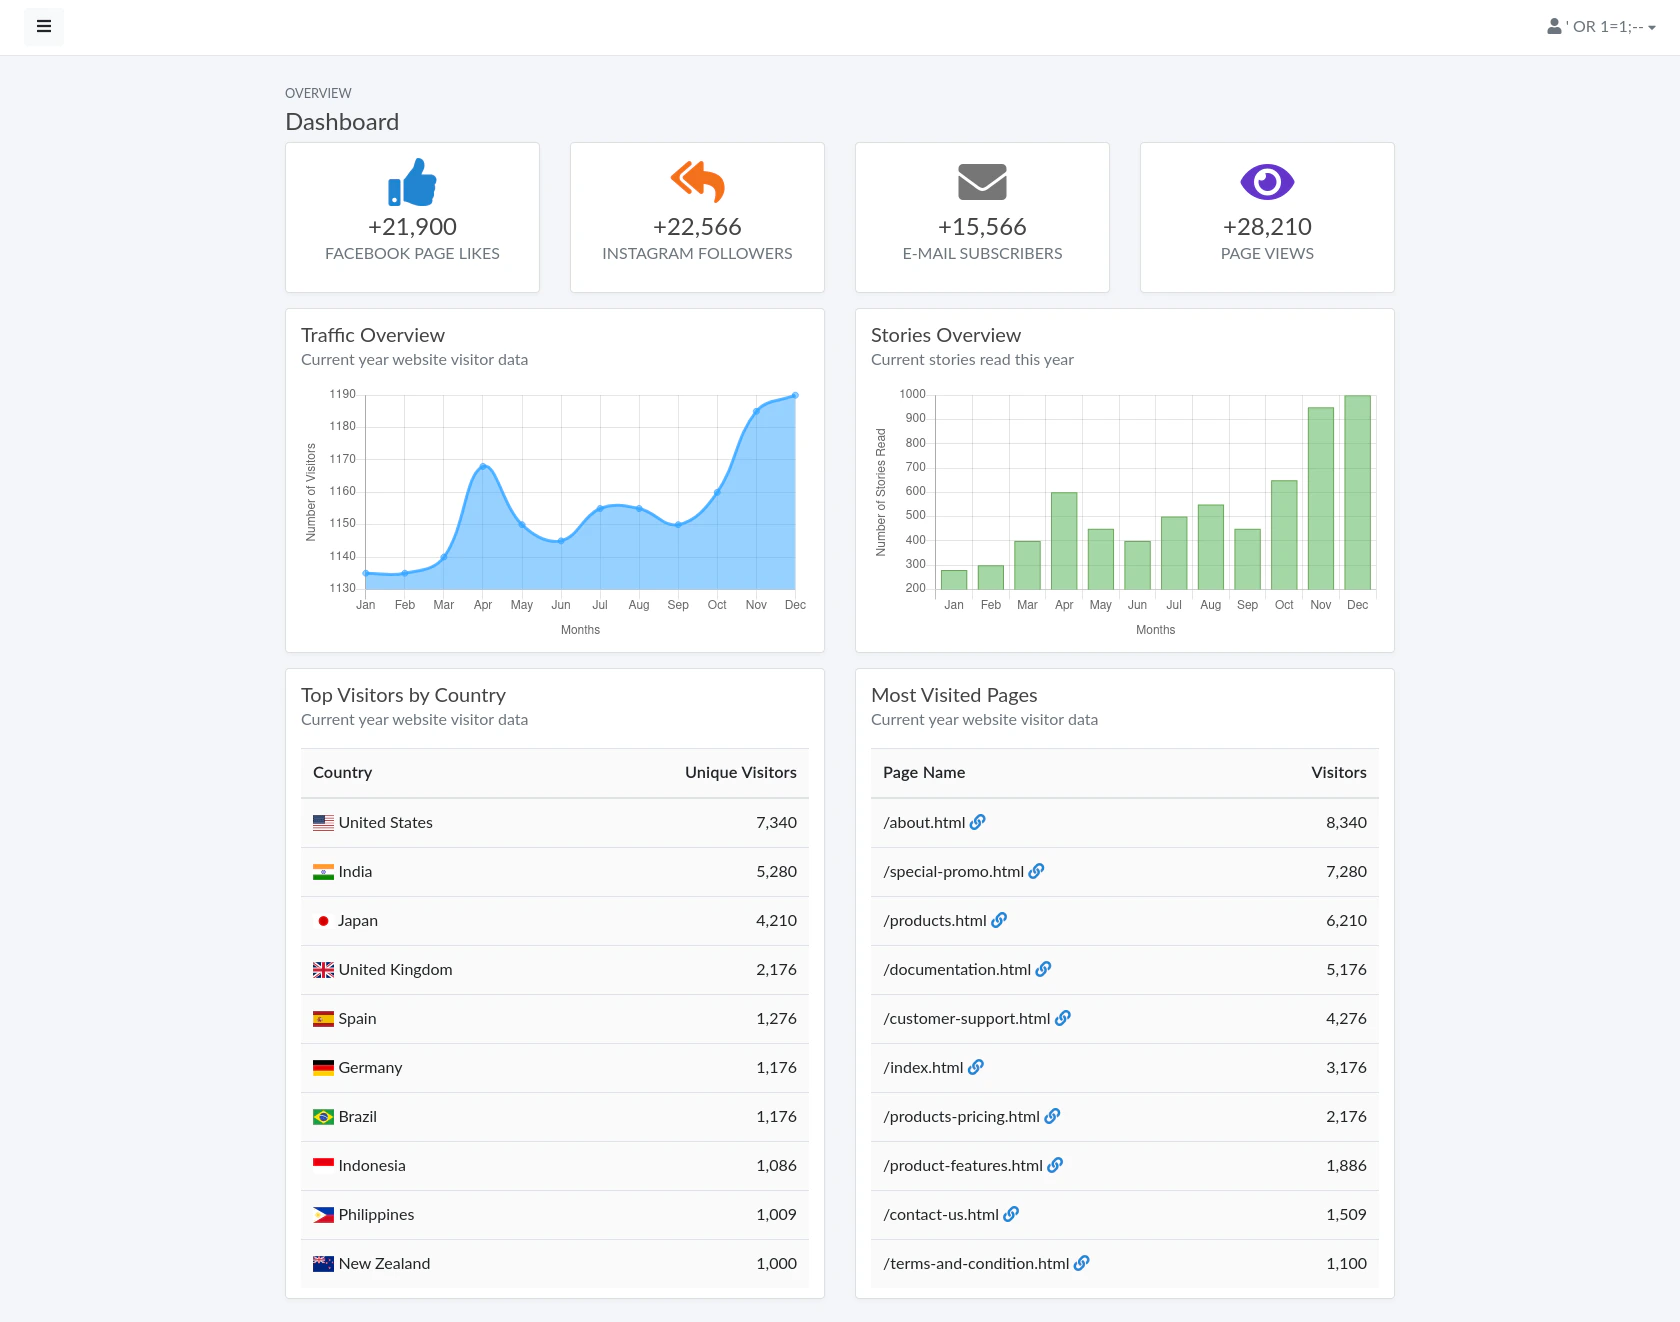Viewport: 1680px width, 1322px height.
Task: Select the December bar in Stories chart
Action: tap(1357, 492)
